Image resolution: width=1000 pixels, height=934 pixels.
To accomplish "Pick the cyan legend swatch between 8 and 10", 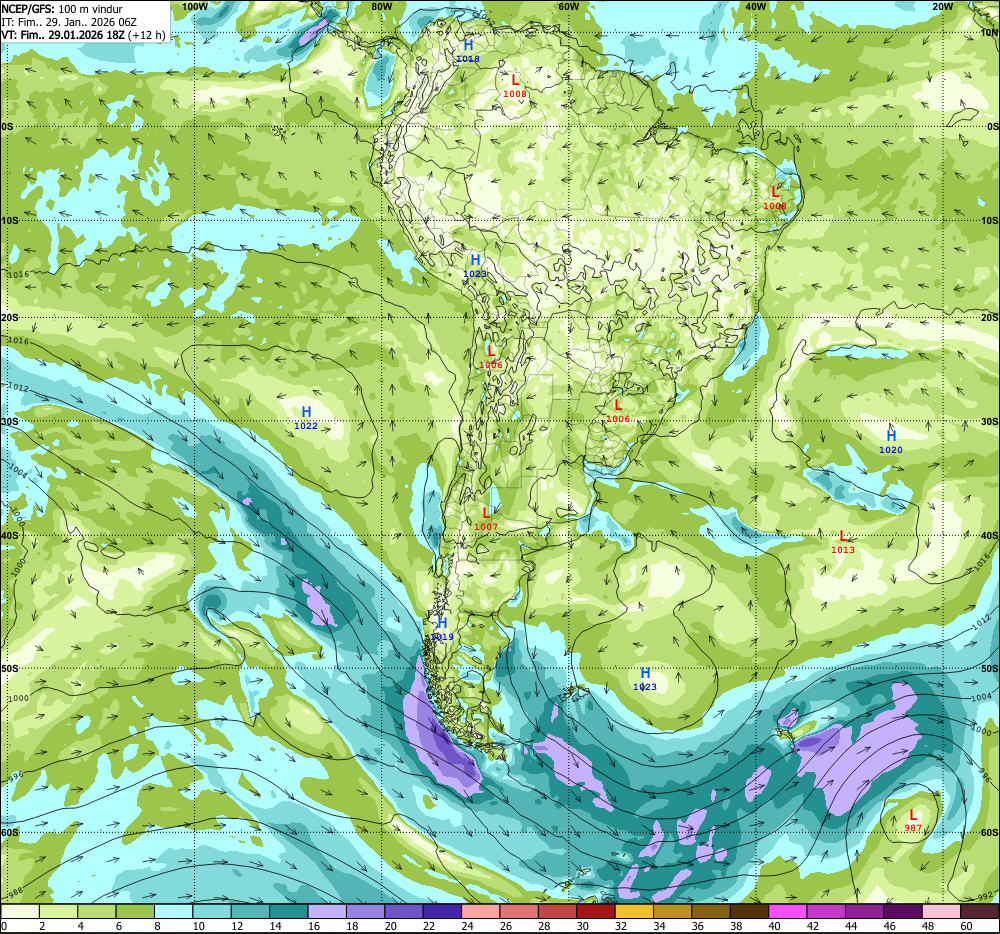I will pos(173,911).
